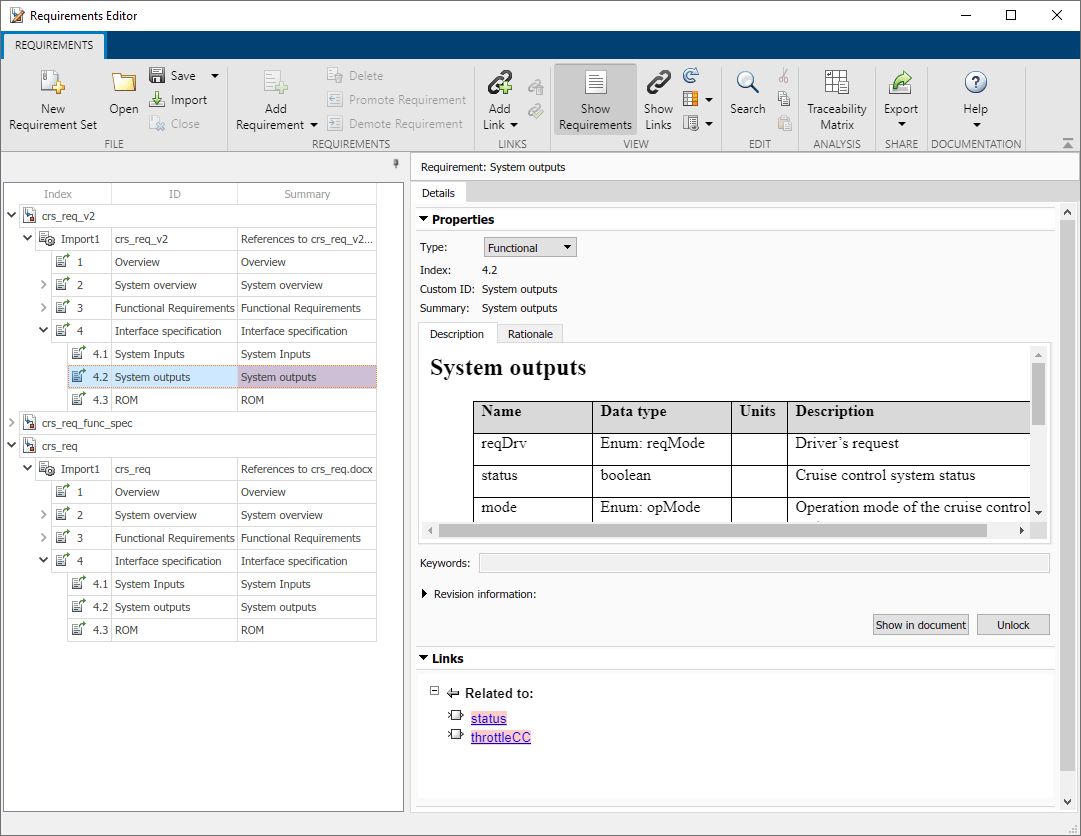Open the Export menu
The image size is (1081, 836).
pyautogui.click(x=900, y=100)
